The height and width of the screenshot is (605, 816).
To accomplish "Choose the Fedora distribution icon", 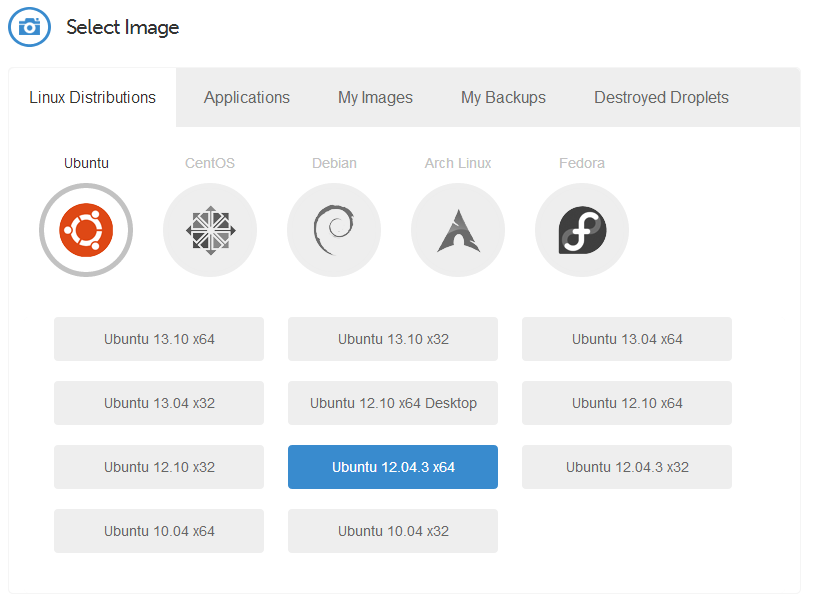I will coord(582,230).
